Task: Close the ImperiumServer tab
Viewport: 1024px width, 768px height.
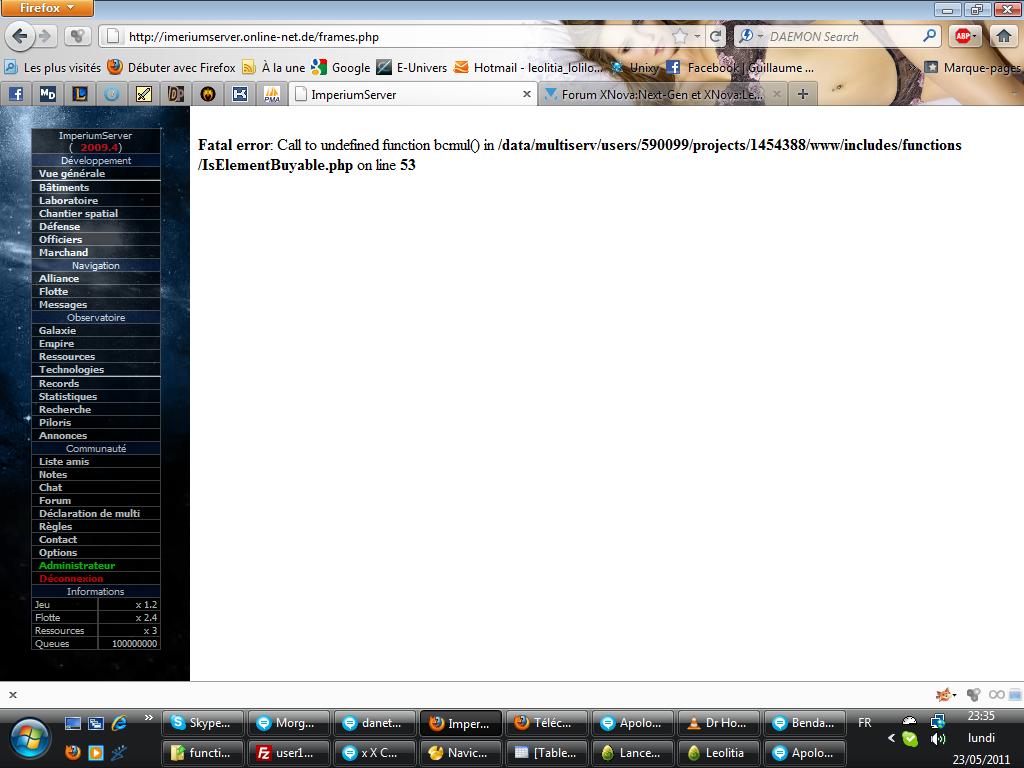Action: 526,94
